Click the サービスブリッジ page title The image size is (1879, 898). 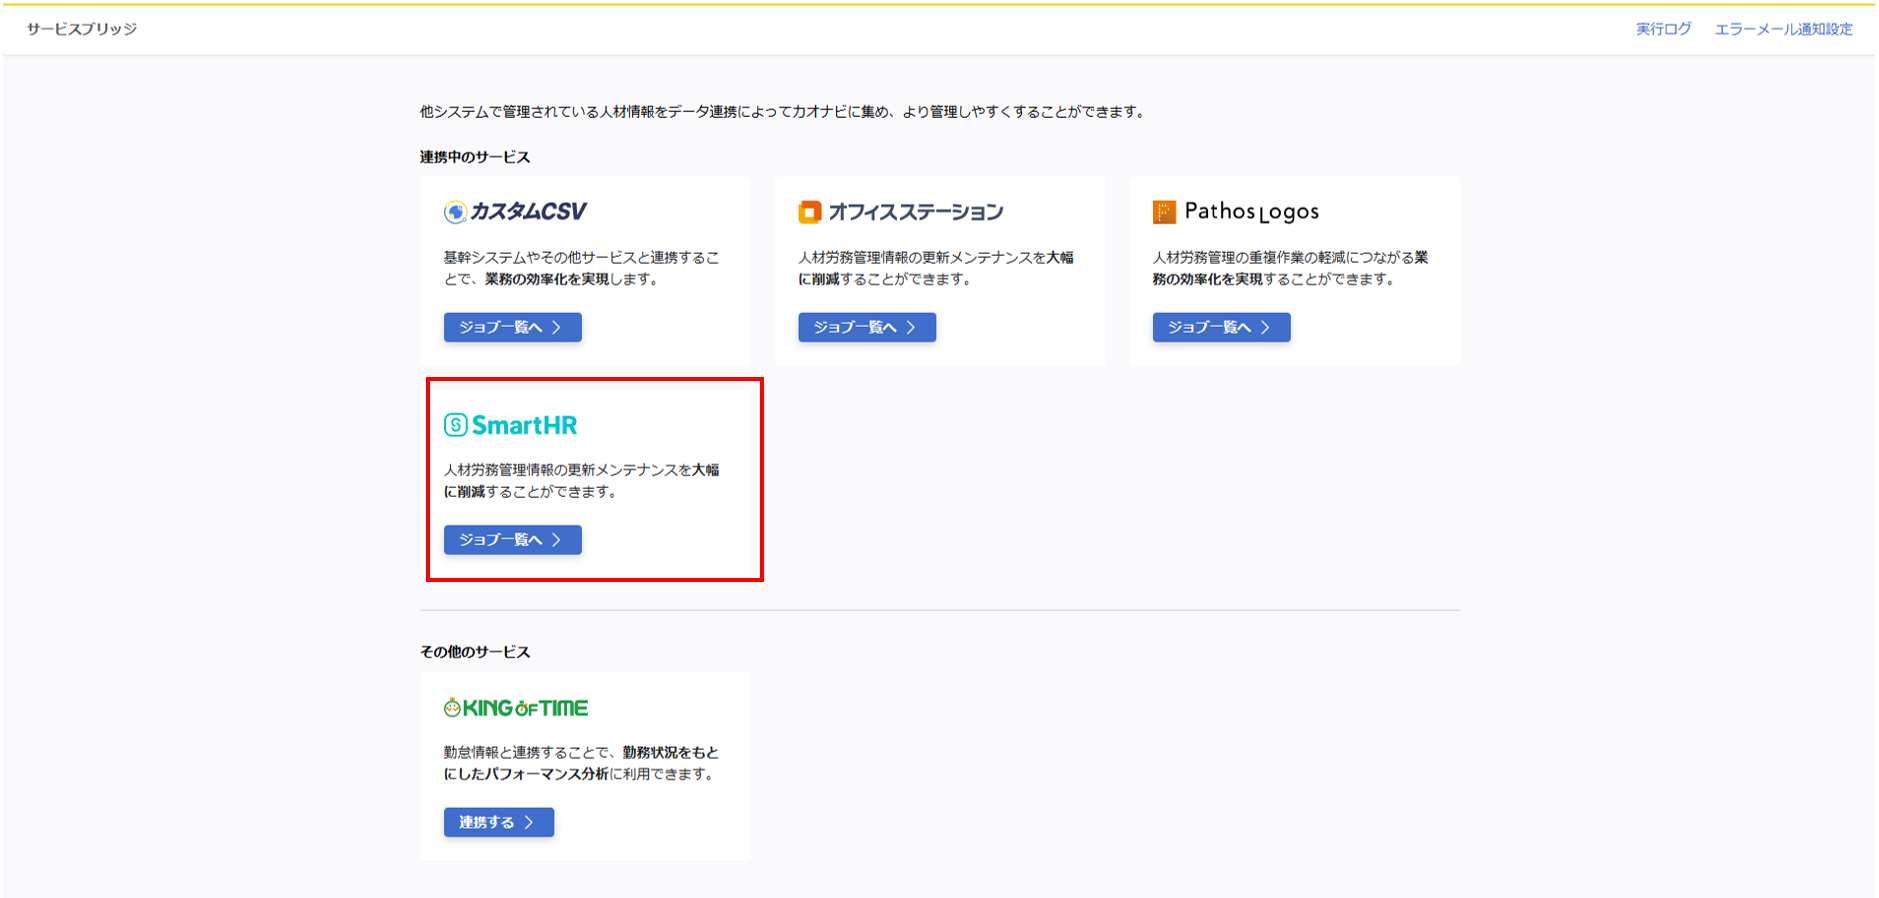click(x=82, y=29)
